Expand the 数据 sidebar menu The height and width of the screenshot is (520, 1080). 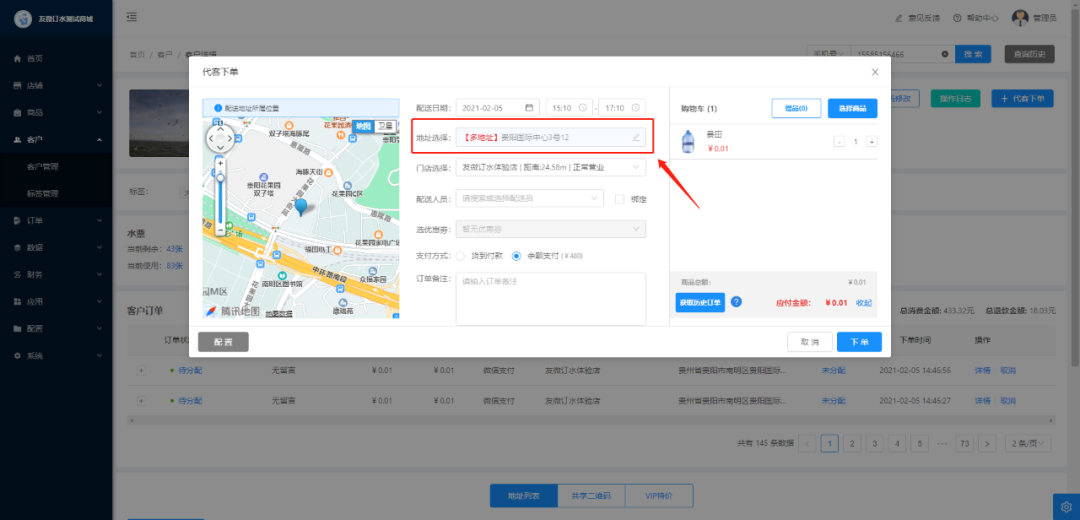click(56, 247)
